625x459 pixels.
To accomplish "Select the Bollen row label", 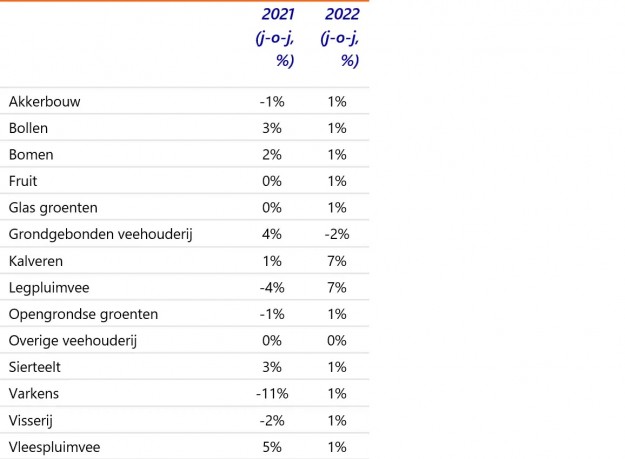I will (28, 128).
